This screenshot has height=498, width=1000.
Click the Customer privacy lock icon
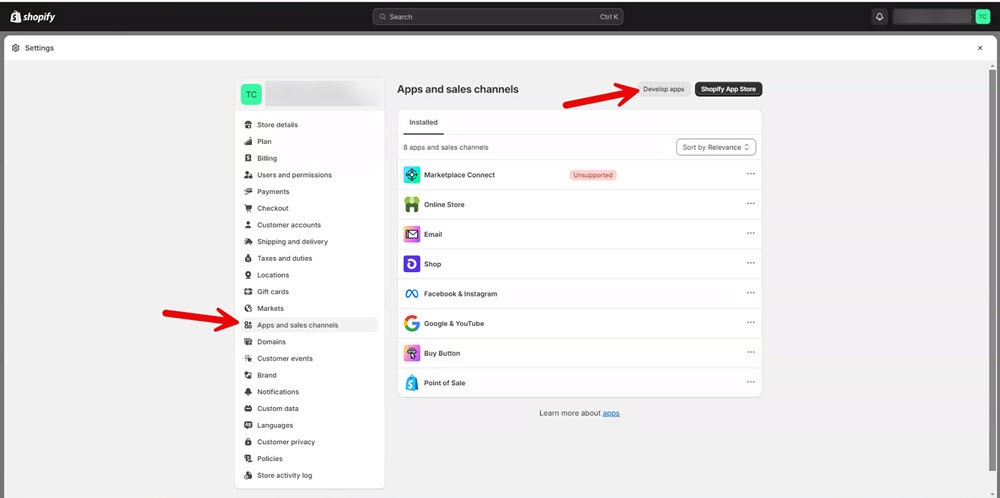249,442
